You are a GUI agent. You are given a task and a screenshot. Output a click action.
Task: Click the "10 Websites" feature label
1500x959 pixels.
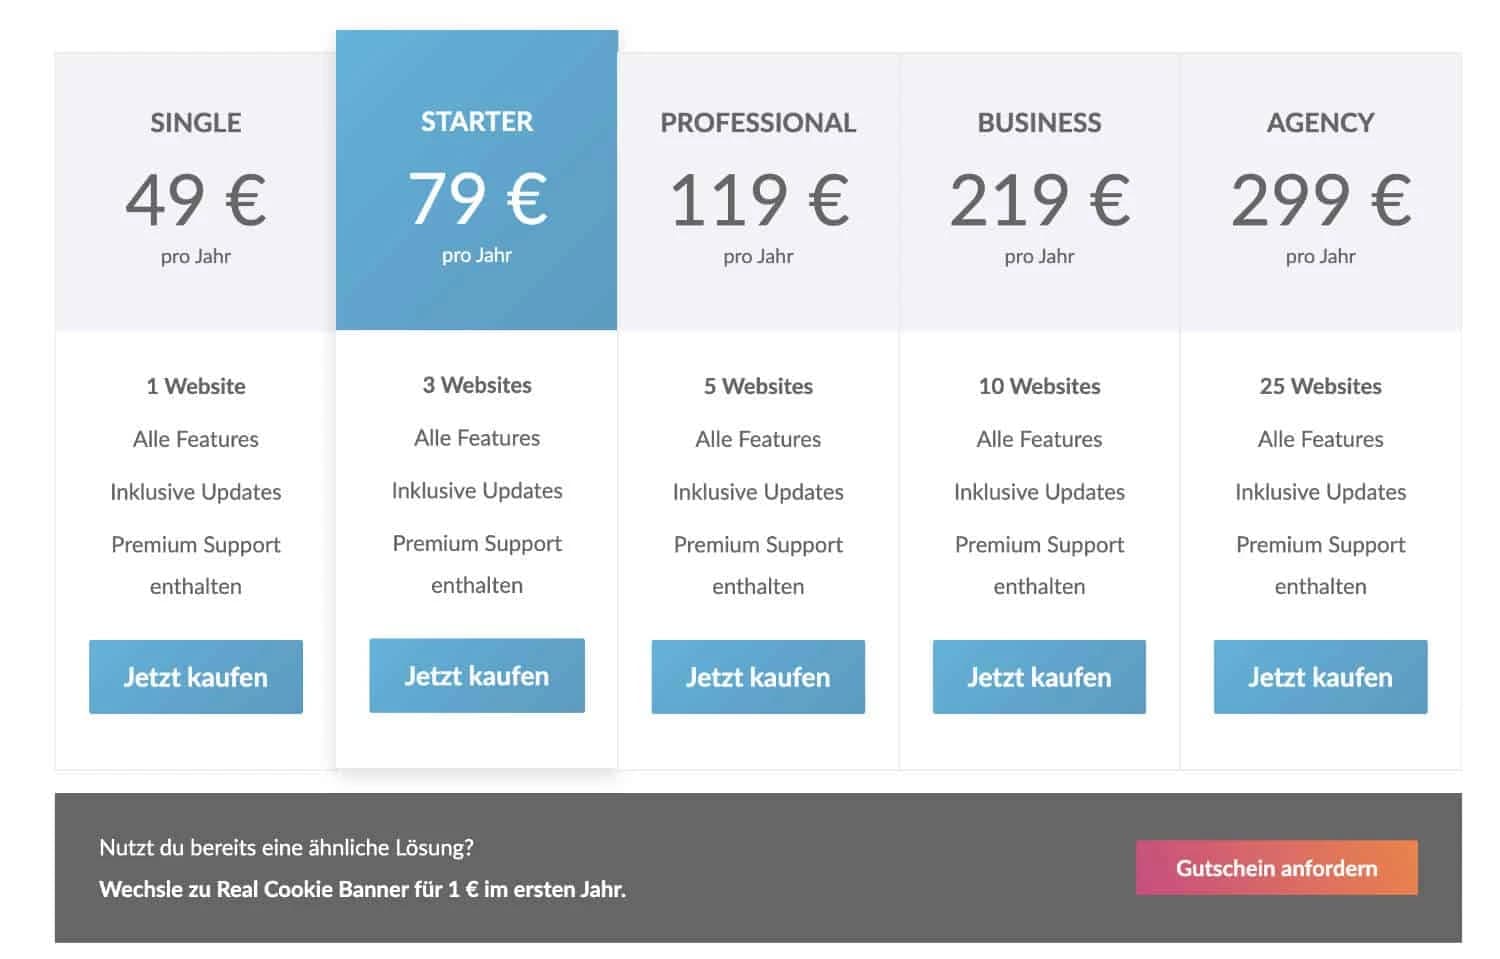pyautogui.click(x=1039, y=386)
